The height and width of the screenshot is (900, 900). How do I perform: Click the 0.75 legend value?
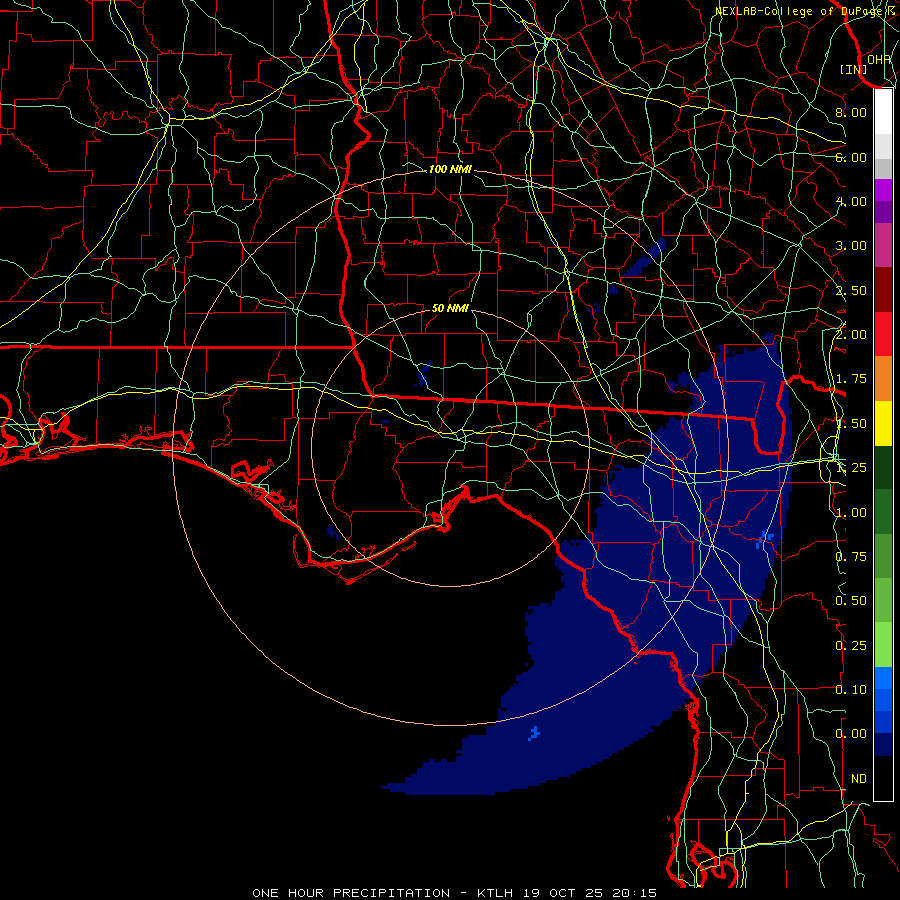[851, 557]
